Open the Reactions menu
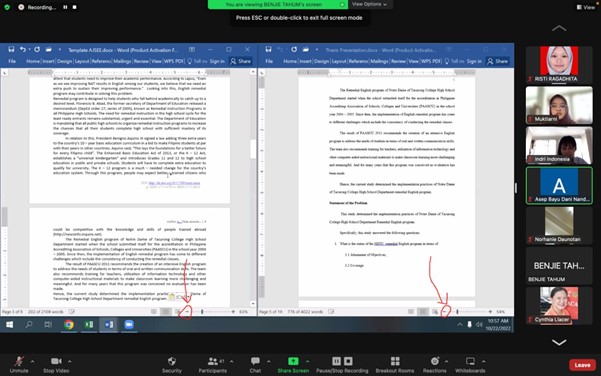Viewport: 601px width, 376px height. pyautogui.click(x=435, y=365)
